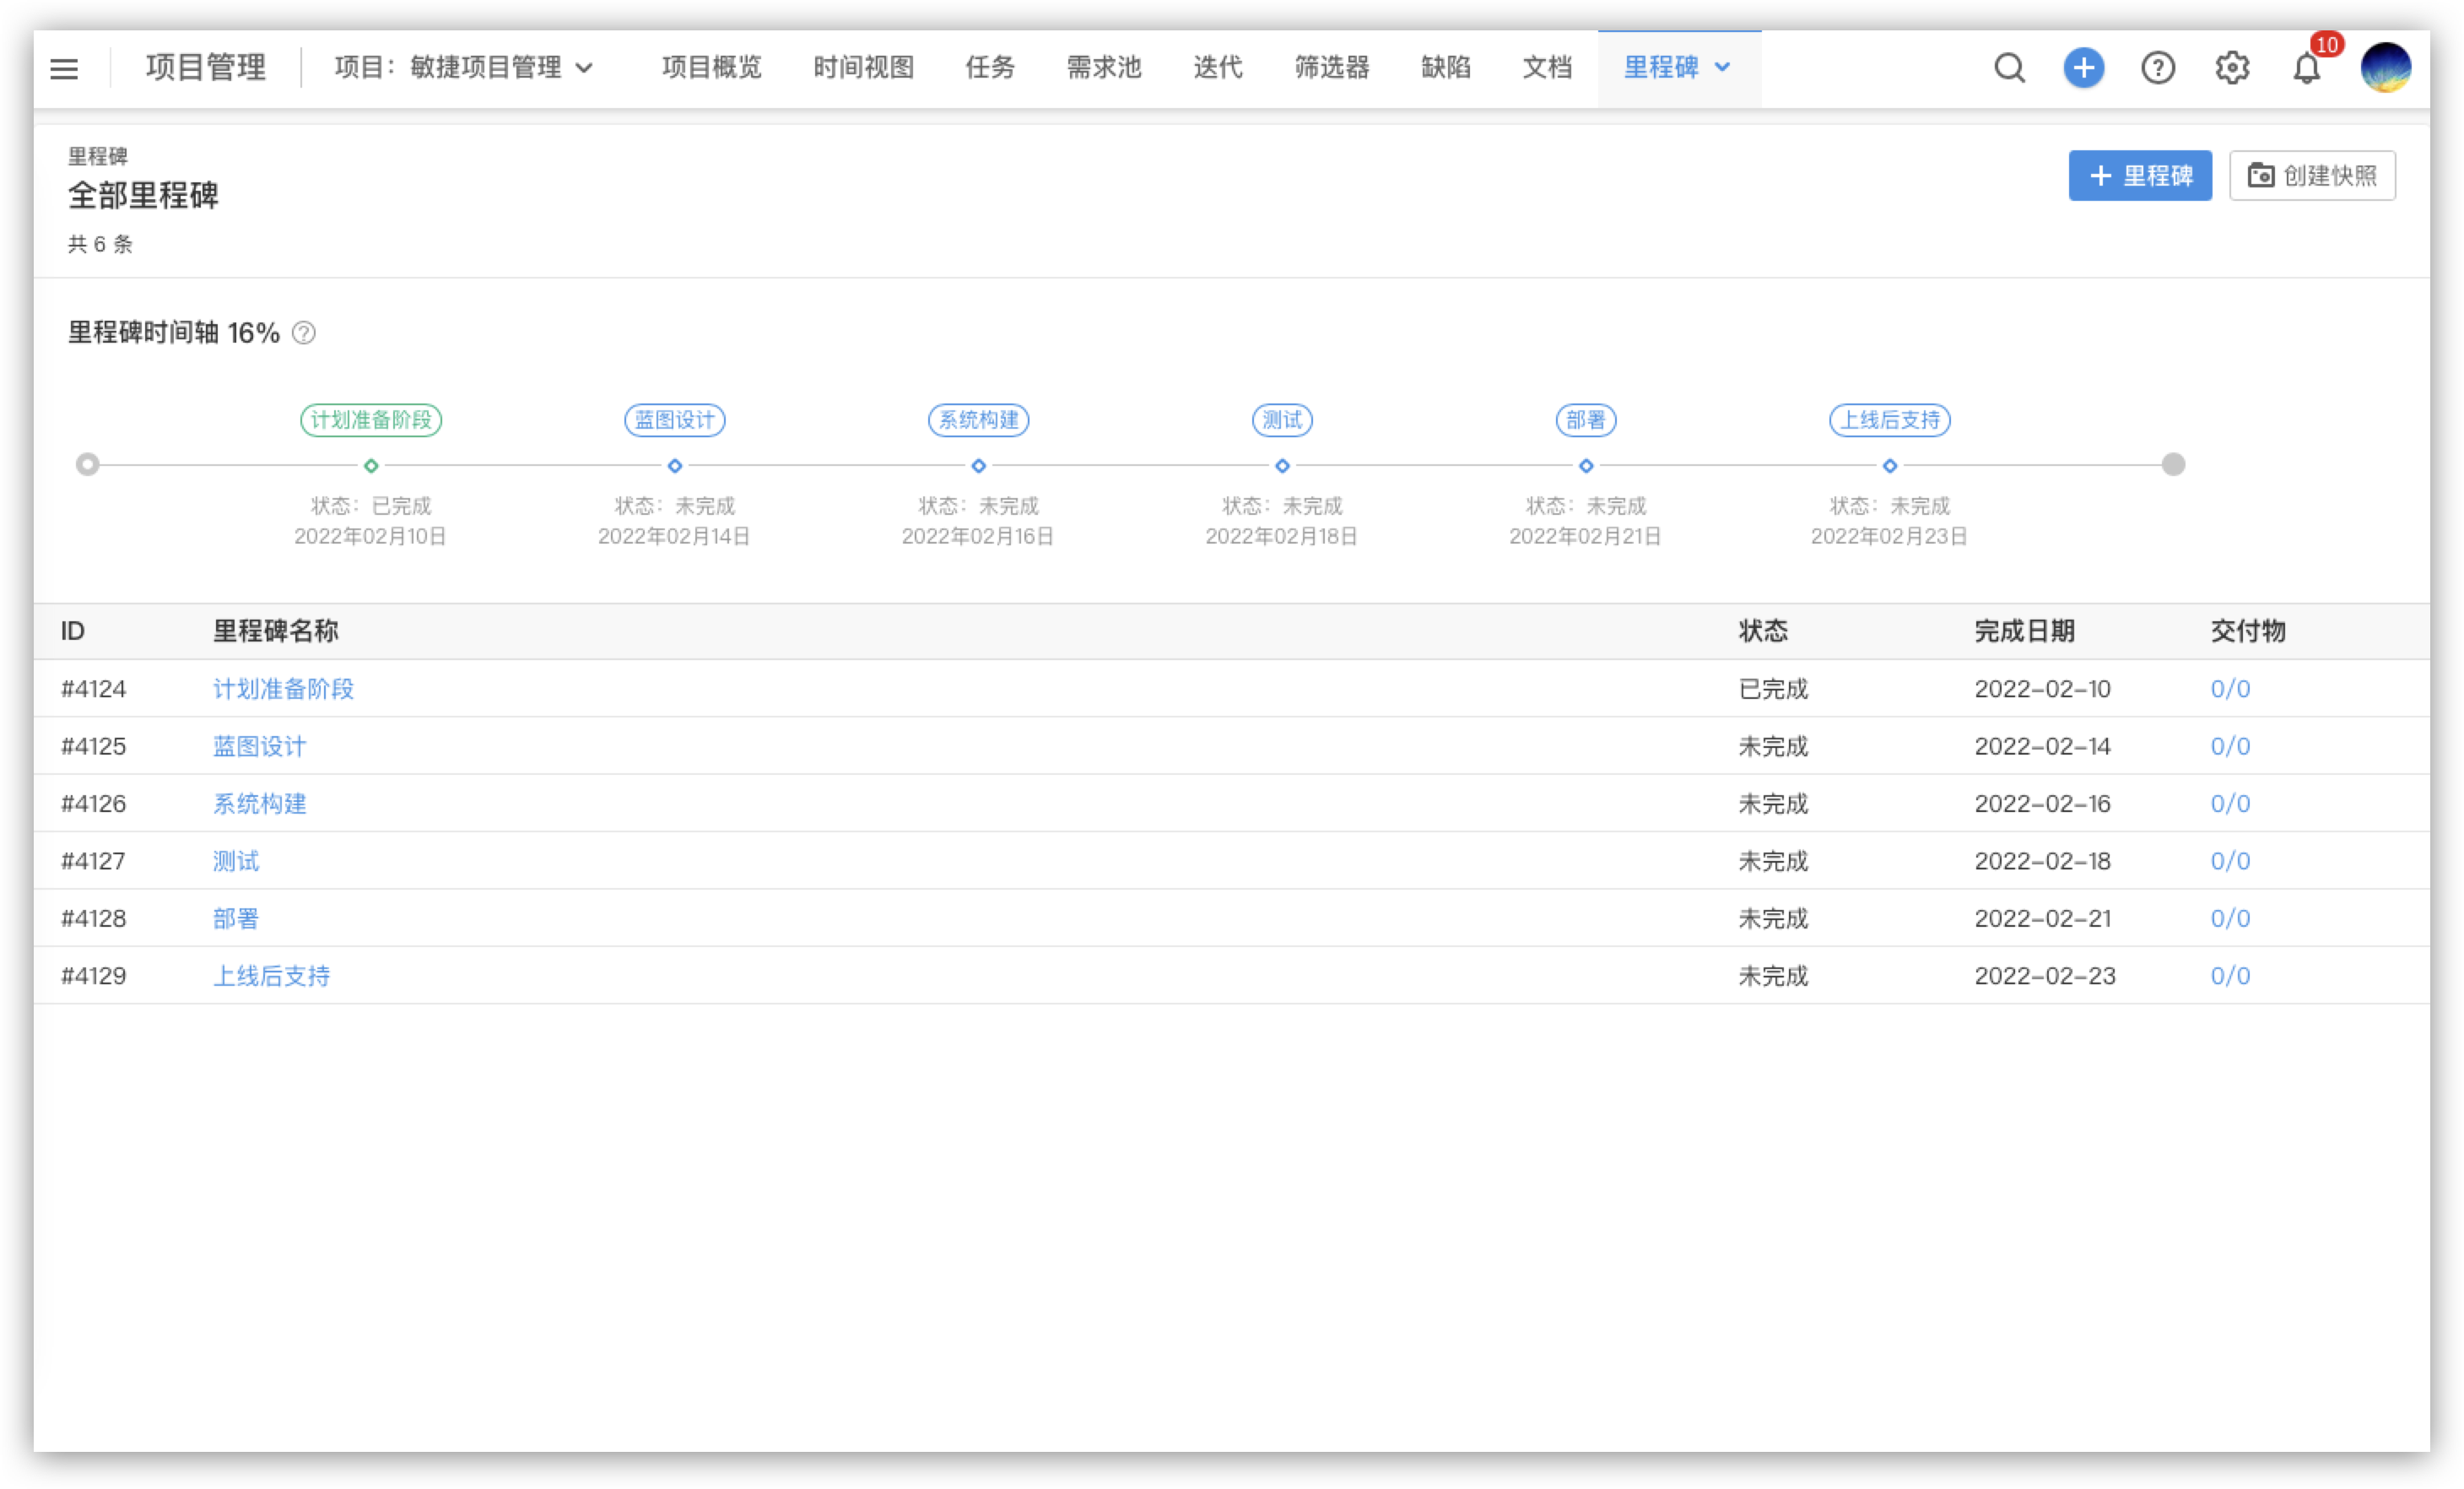Click the 计划准备阶段 green timeline label
Viewport: 2464px width, 1489px height.
pos(370,420)
